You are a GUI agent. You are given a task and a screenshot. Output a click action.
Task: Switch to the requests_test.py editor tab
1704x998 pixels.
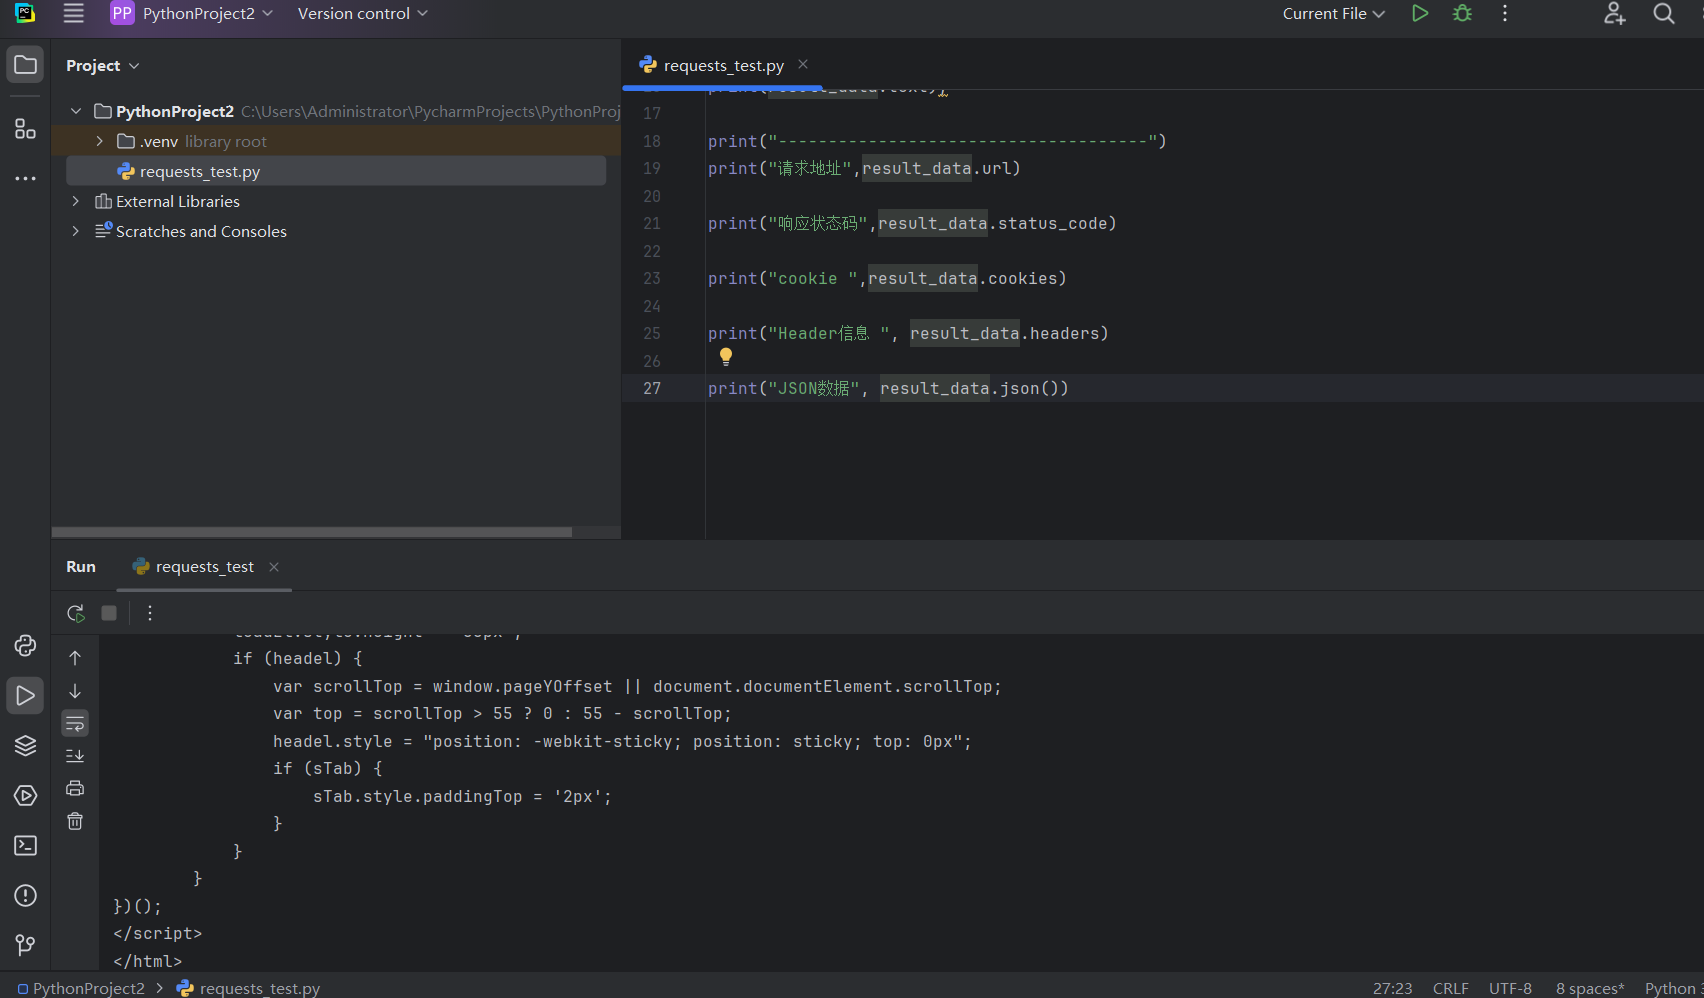coord(722,65)
